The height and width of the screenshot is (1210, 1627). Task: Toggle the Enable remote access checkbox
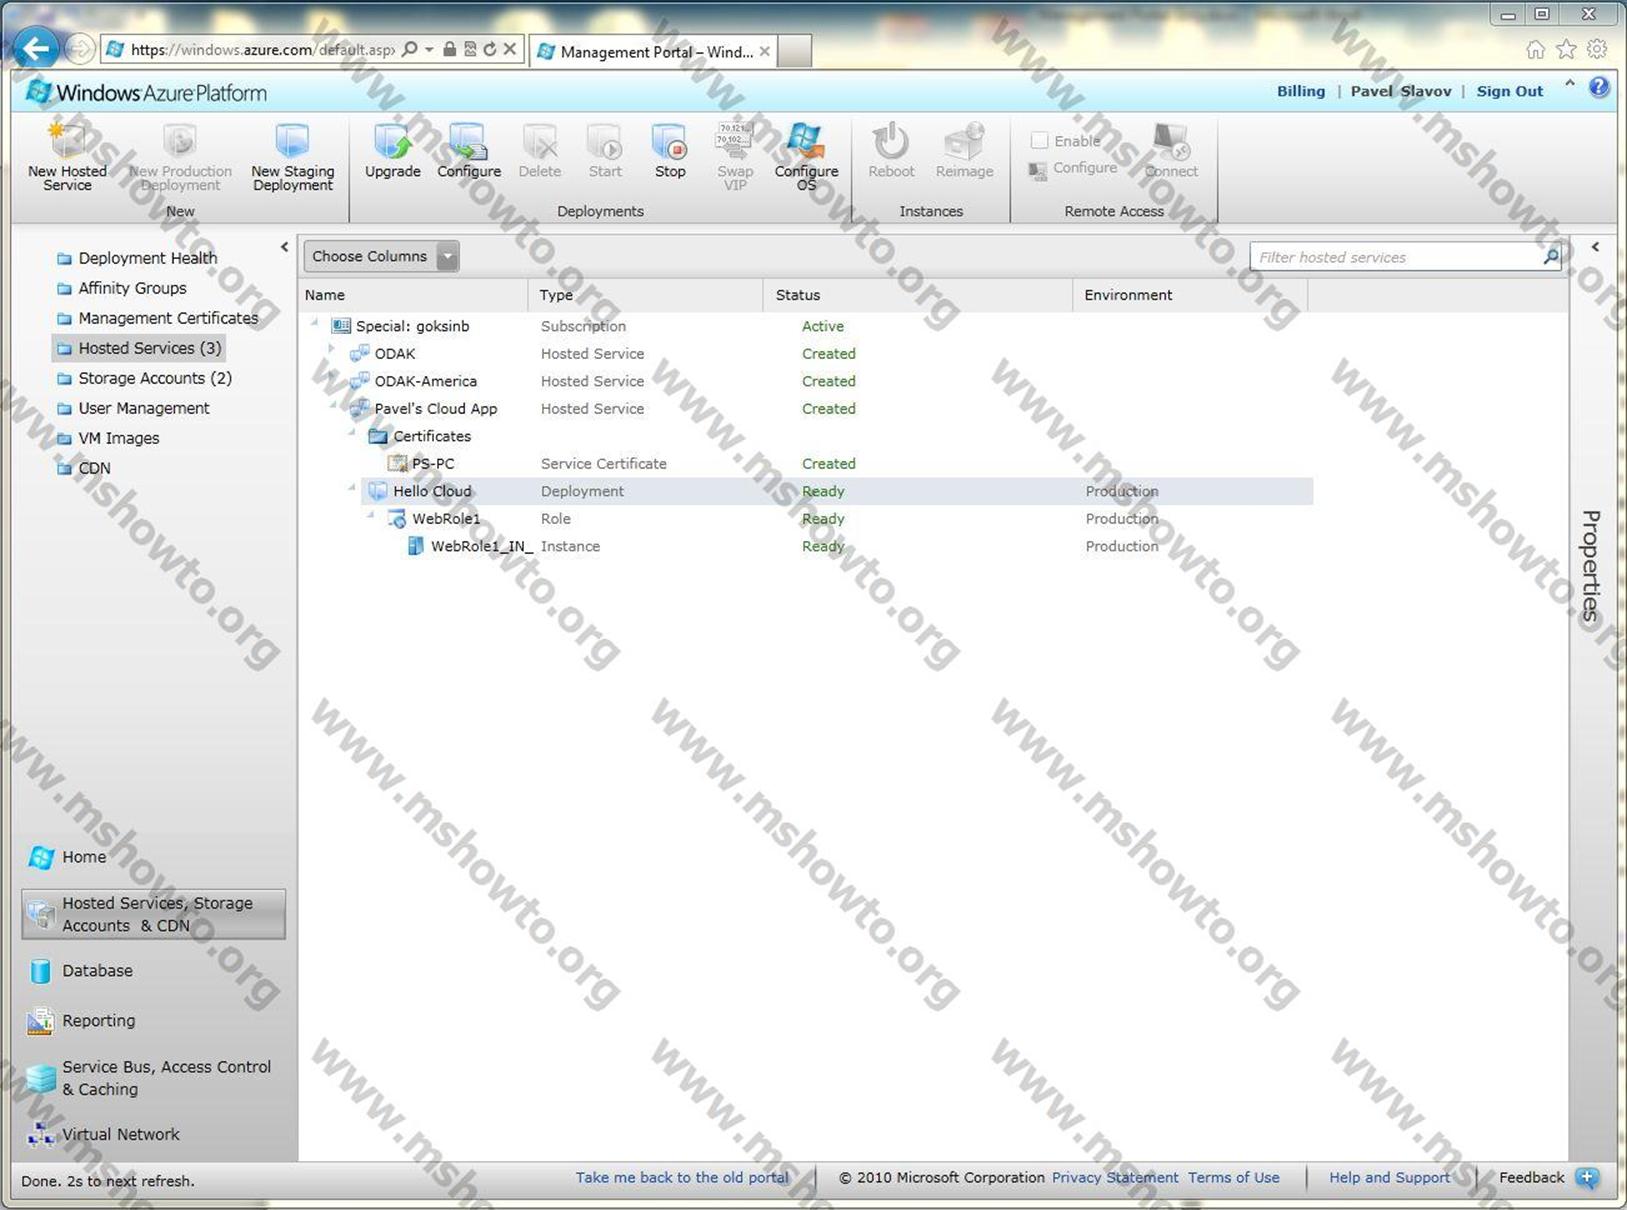click(x=1040, y=141)
